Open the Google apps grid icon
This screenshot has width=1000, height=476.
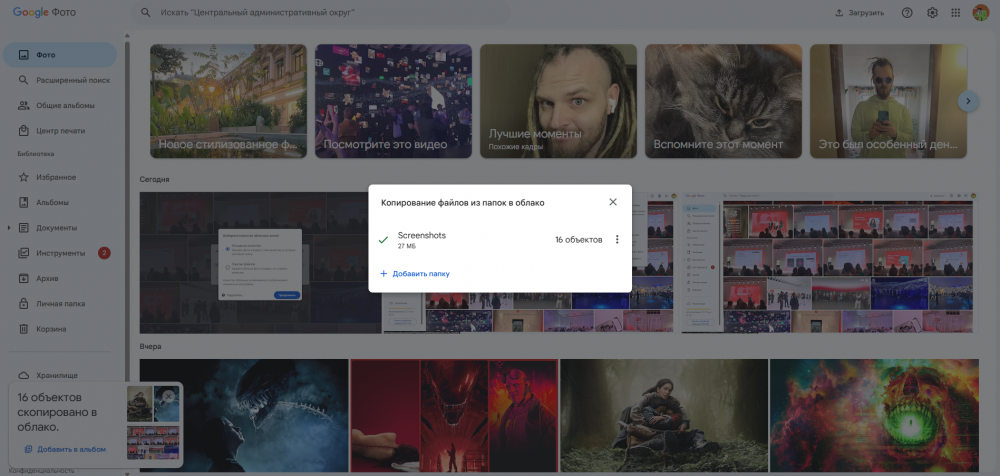point(955,13)
